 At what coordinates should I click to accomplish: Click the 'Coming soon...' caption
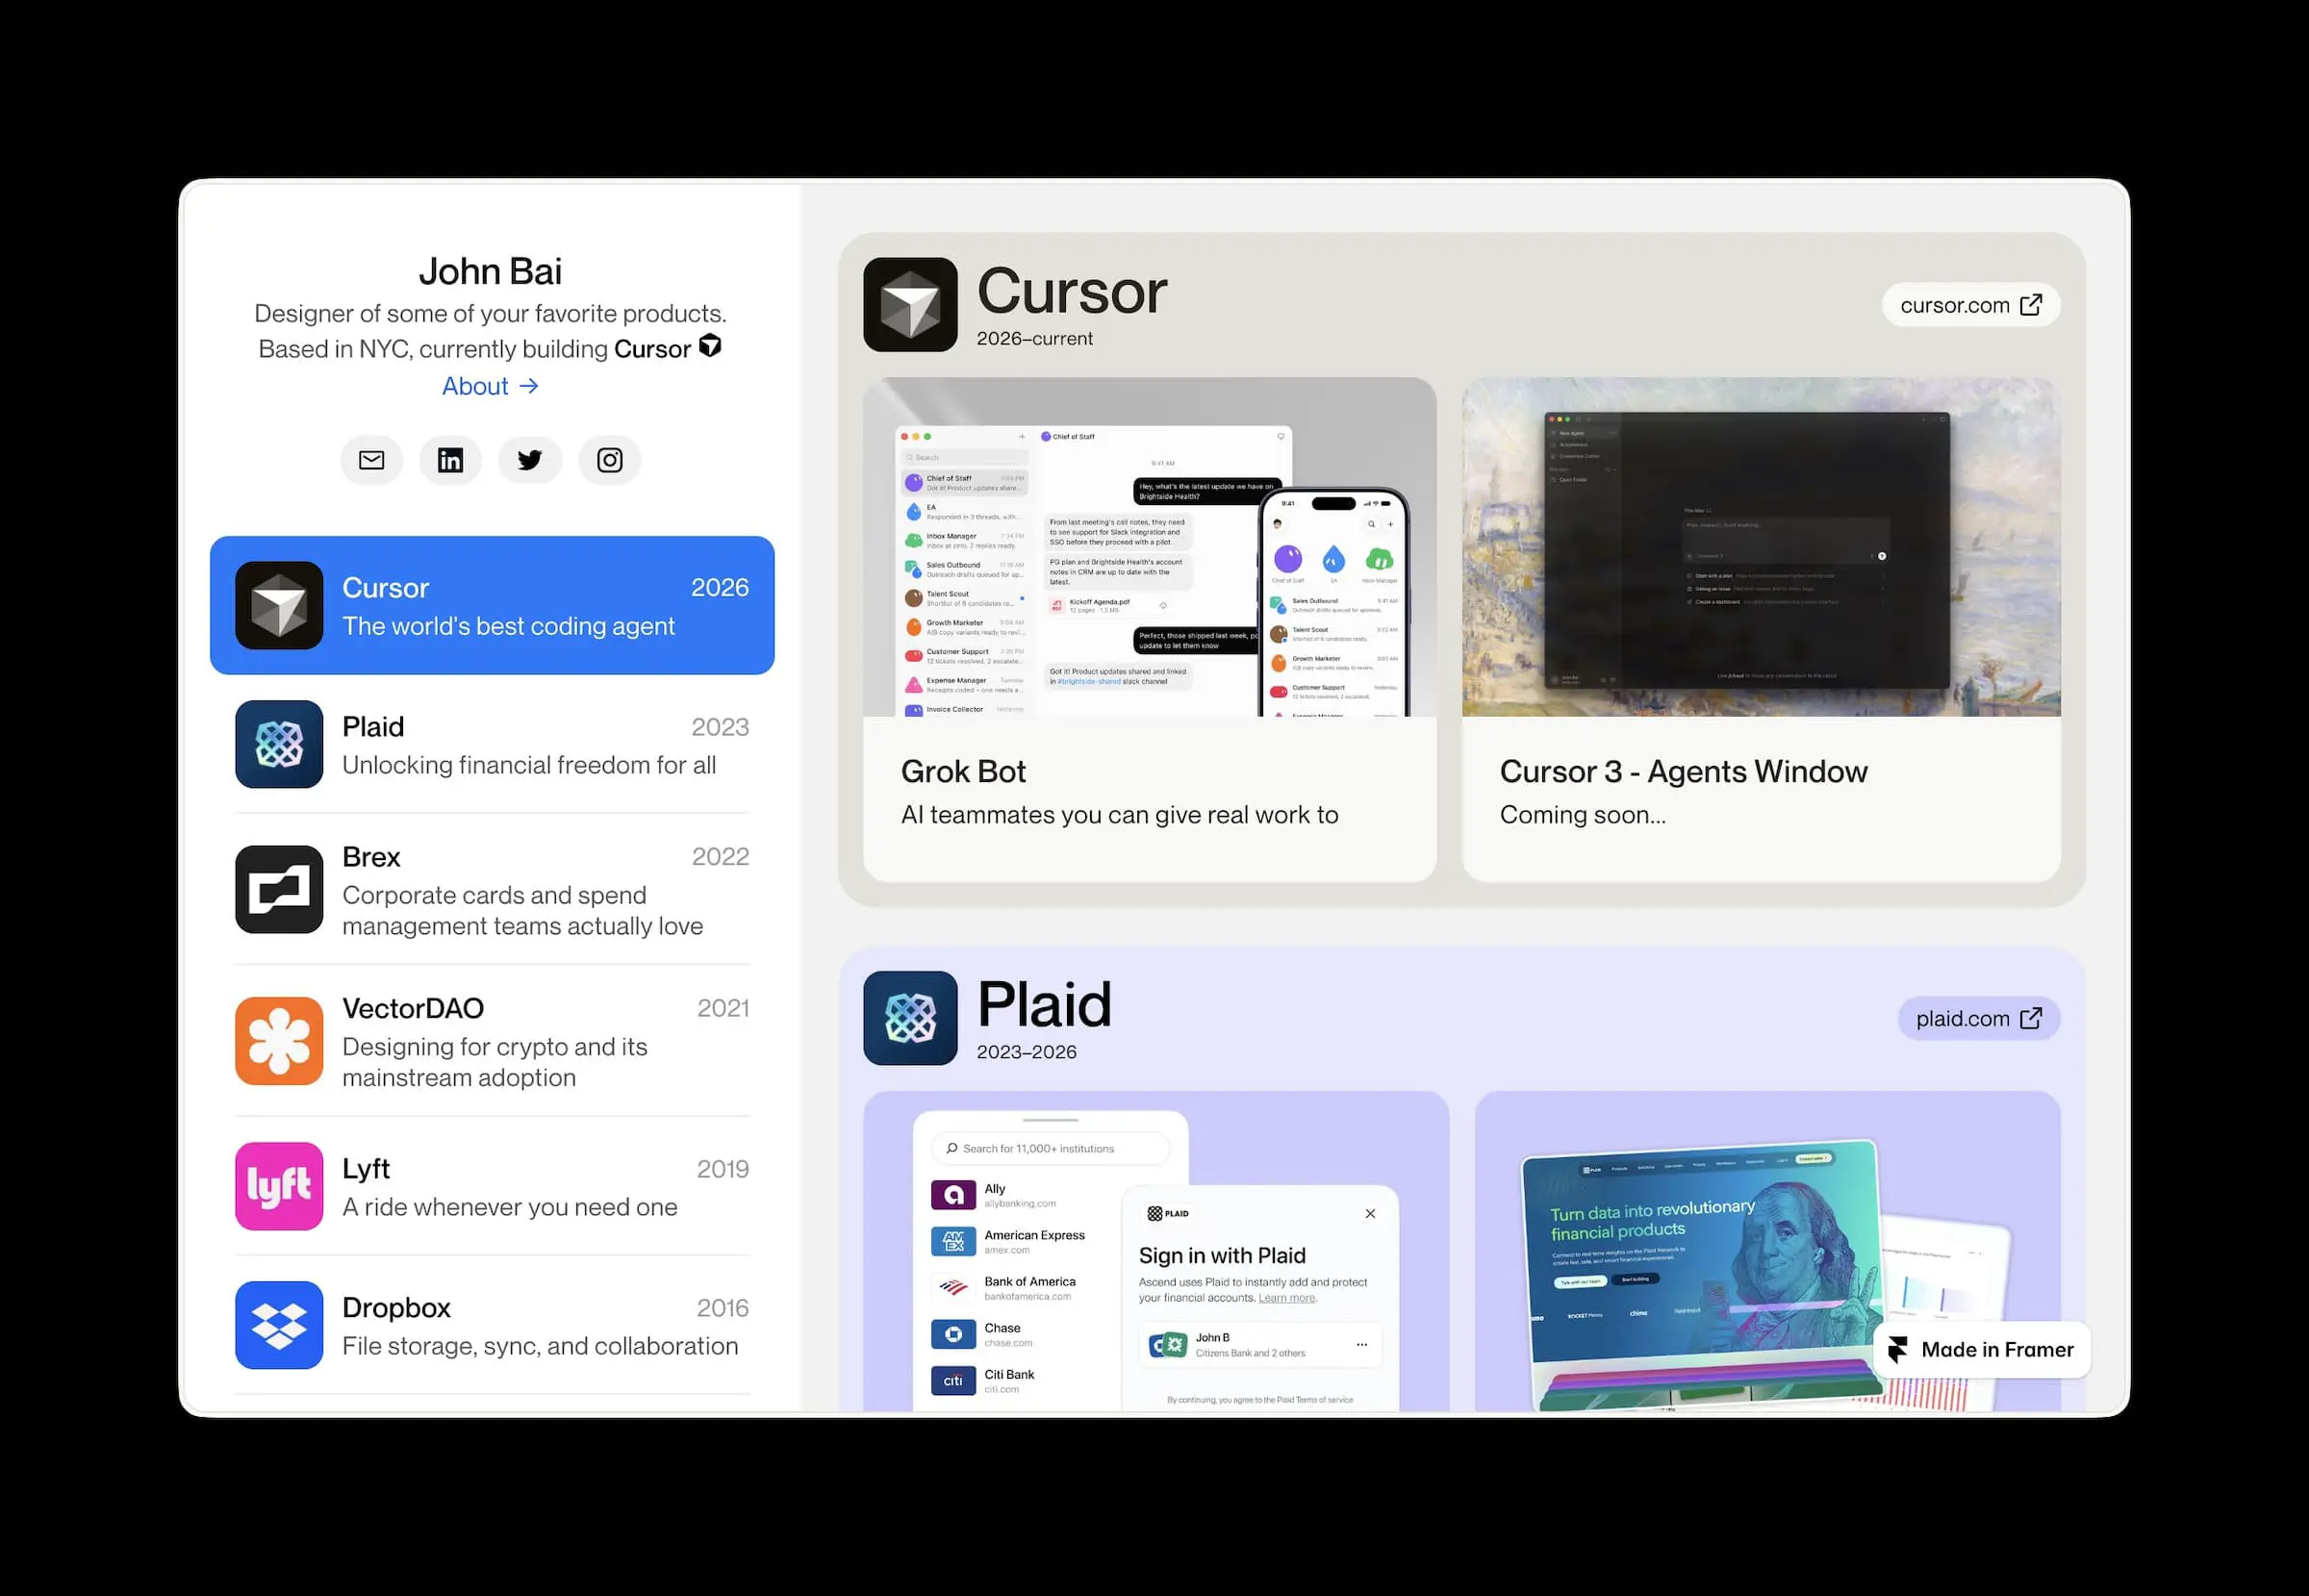click(1583, 815)
